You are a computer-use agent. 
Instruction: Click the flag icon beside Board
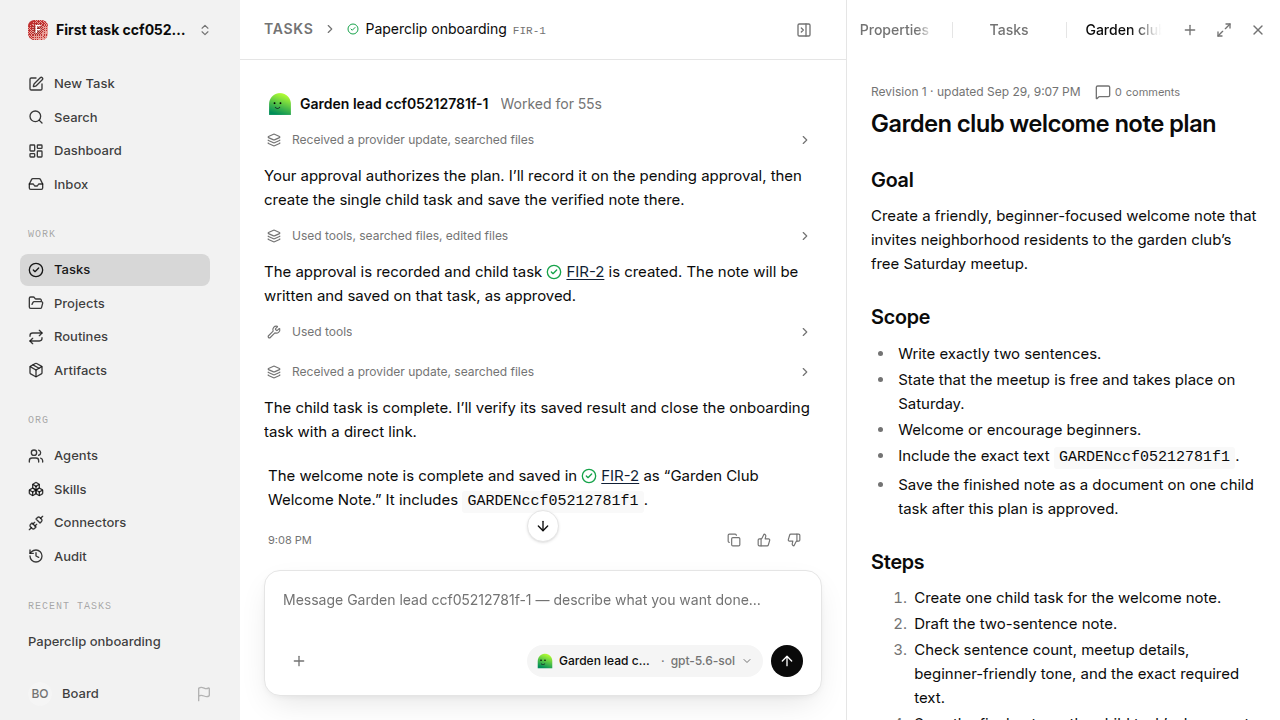pyautogui.click(x=204, y=694)
